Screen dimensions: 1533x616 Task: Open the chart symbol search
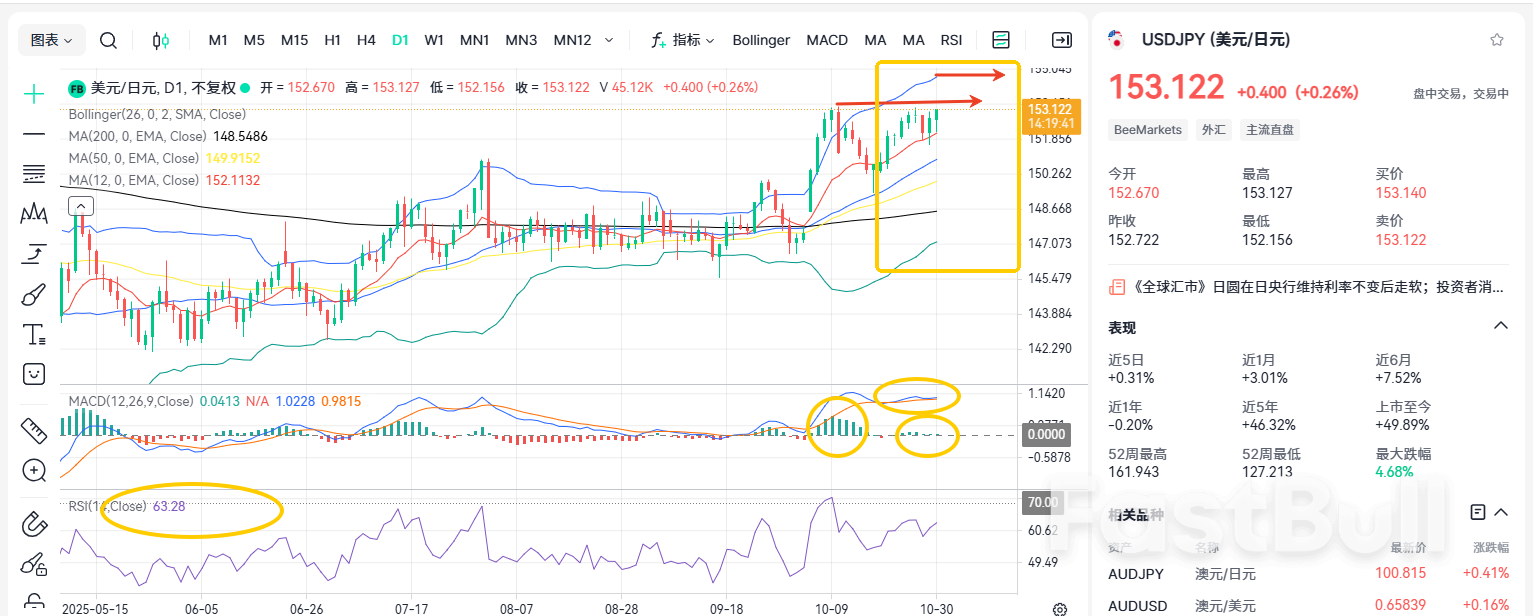[108, 40]
